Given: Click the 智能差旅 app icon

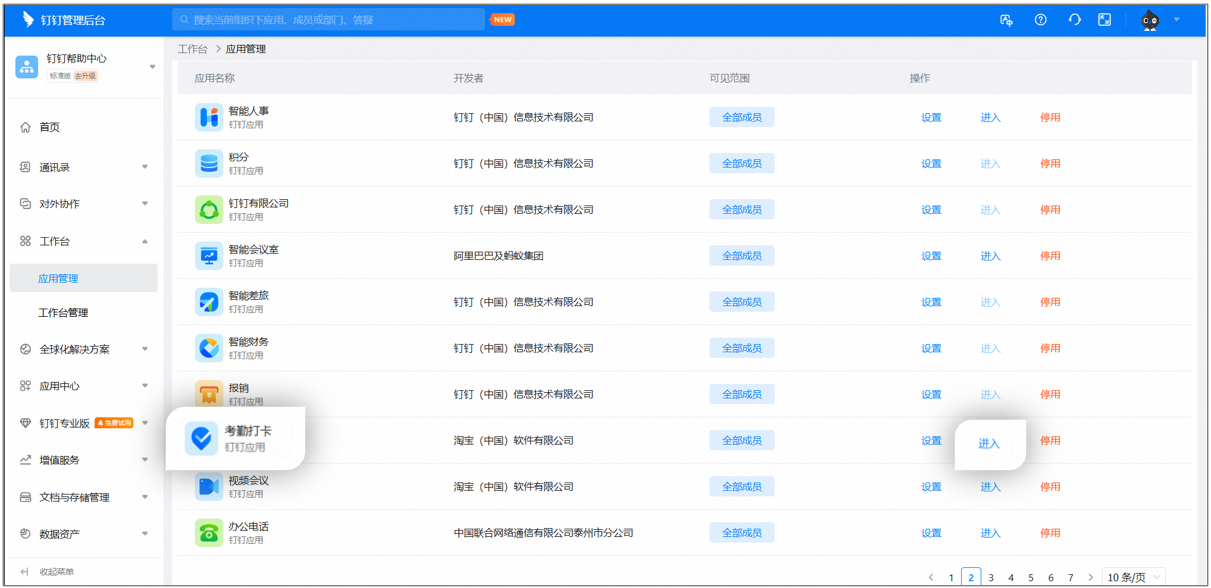Looking at the screenshot, I should click(x=208, y=301).
